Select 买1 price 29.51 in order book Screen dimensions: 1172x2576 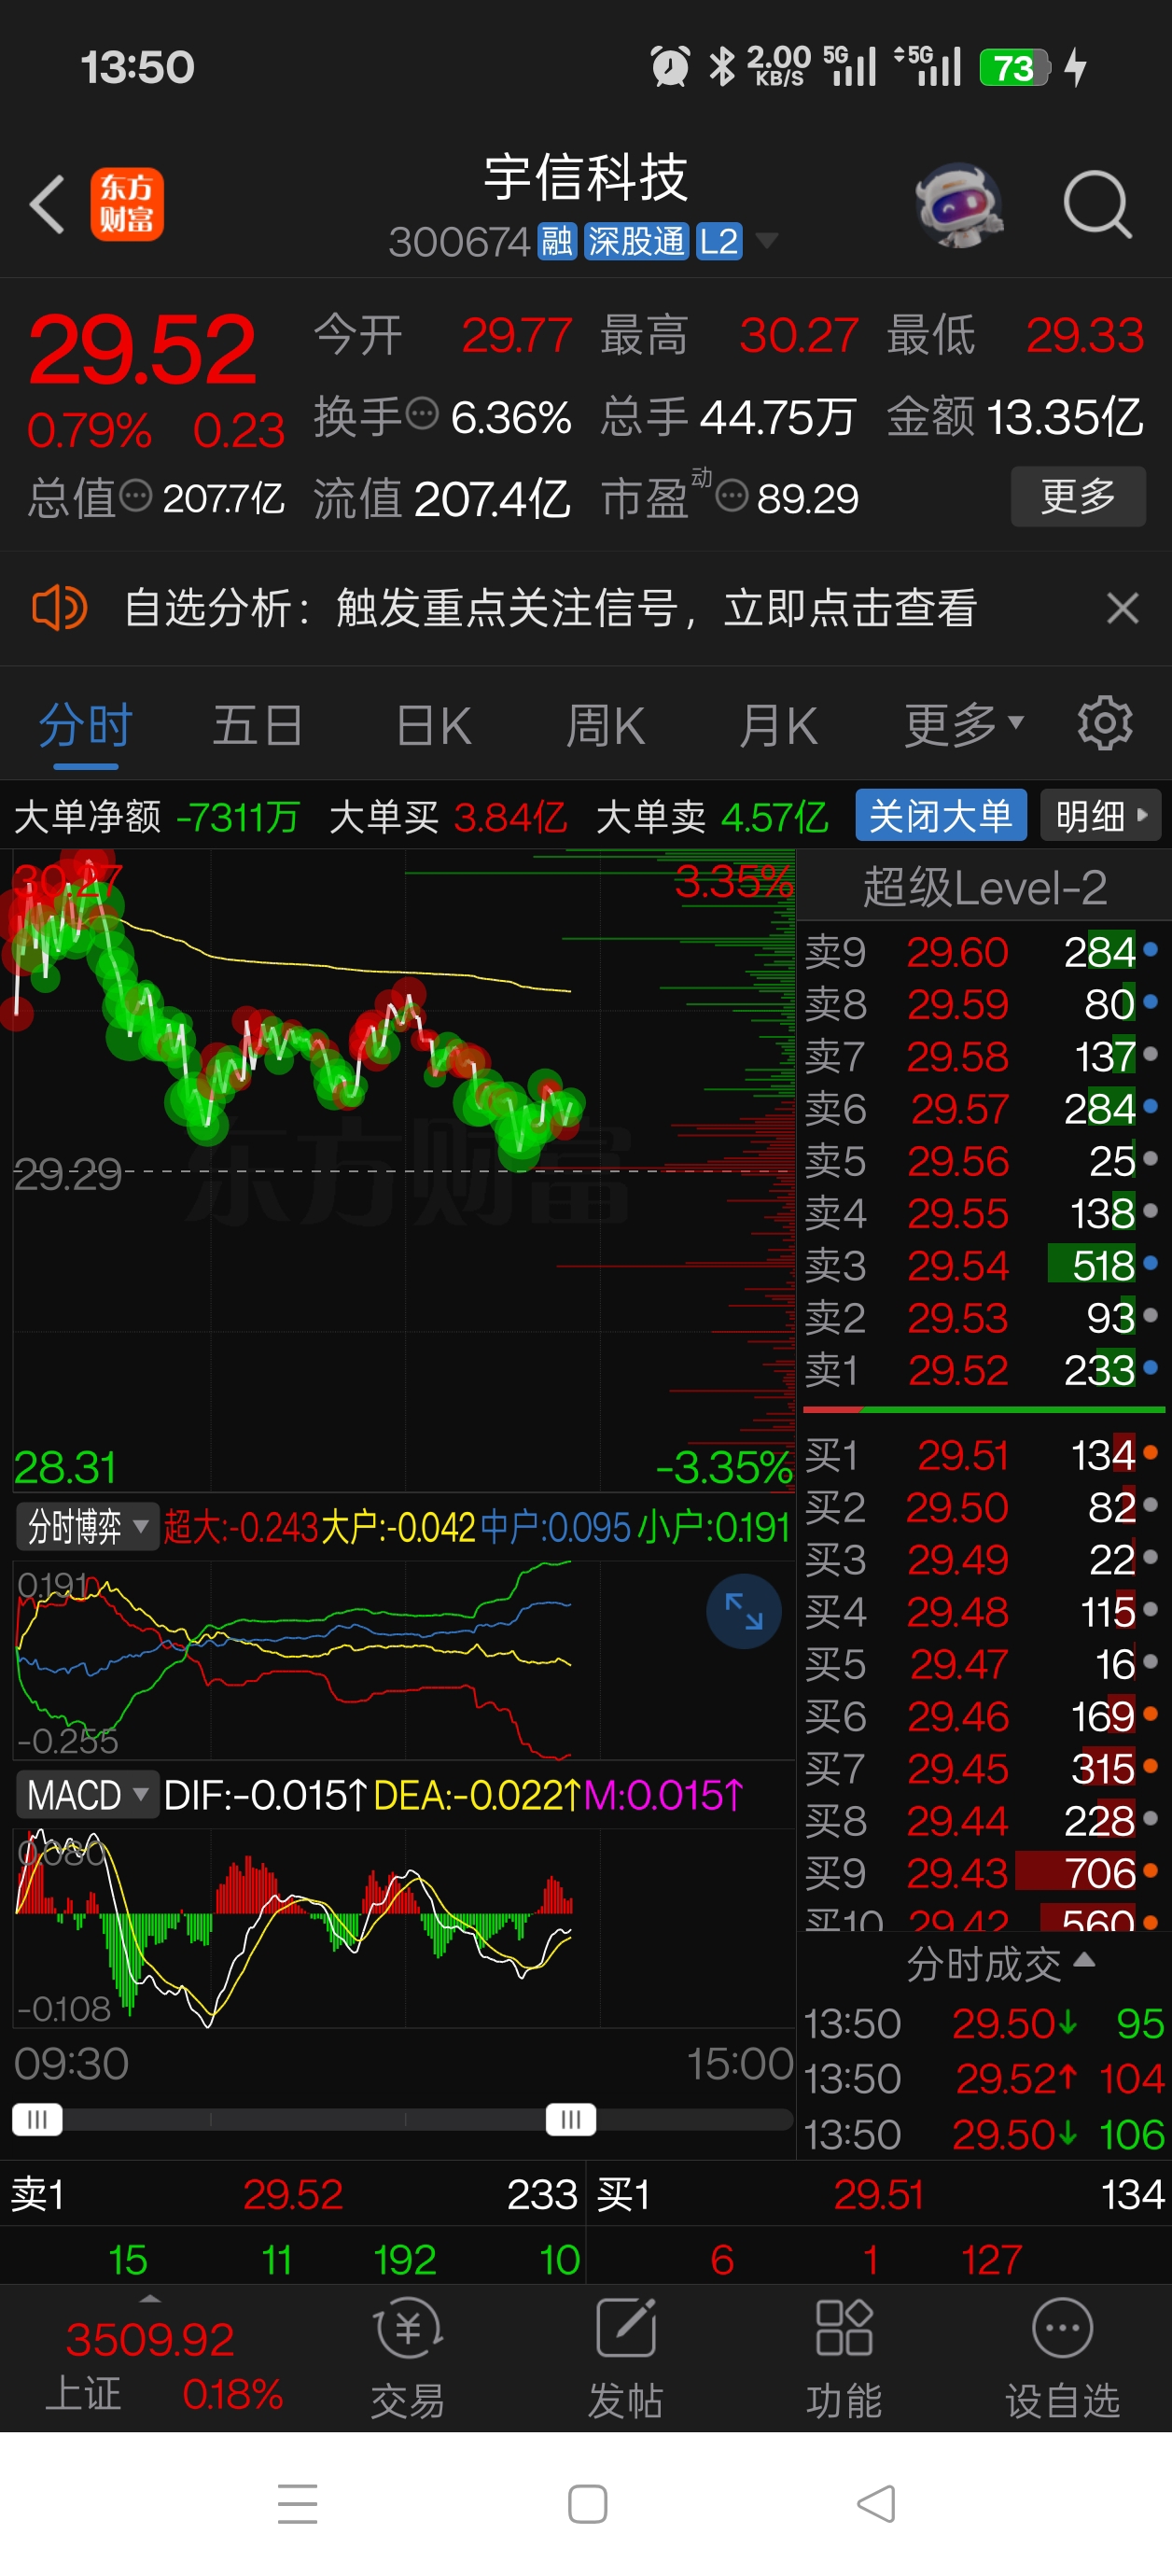[x=983, y=1455]
